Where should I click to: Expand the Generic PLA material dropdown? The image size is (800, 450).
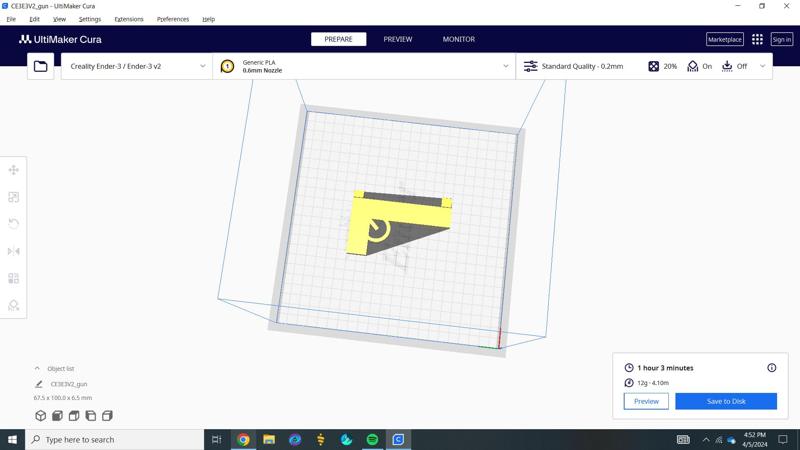point(506,66)
